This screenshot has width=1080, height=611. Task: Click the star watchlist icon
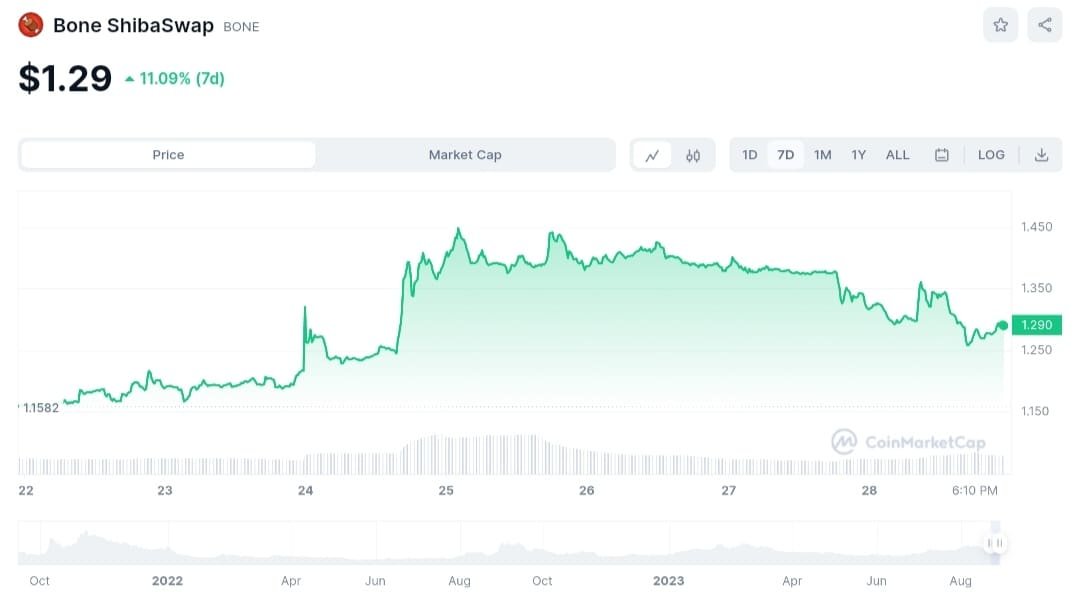(1000, 25)
